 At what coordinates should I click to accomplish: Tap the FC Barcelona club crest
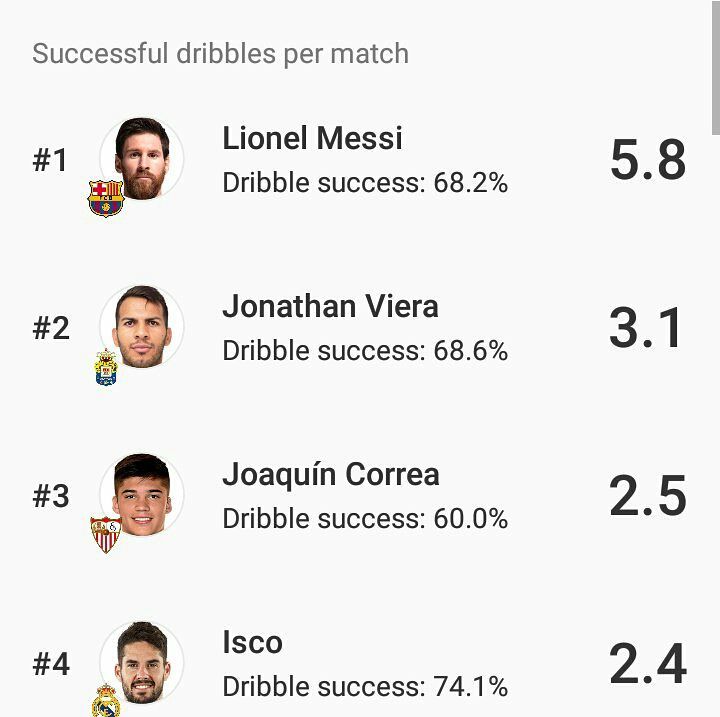[106, 198]
